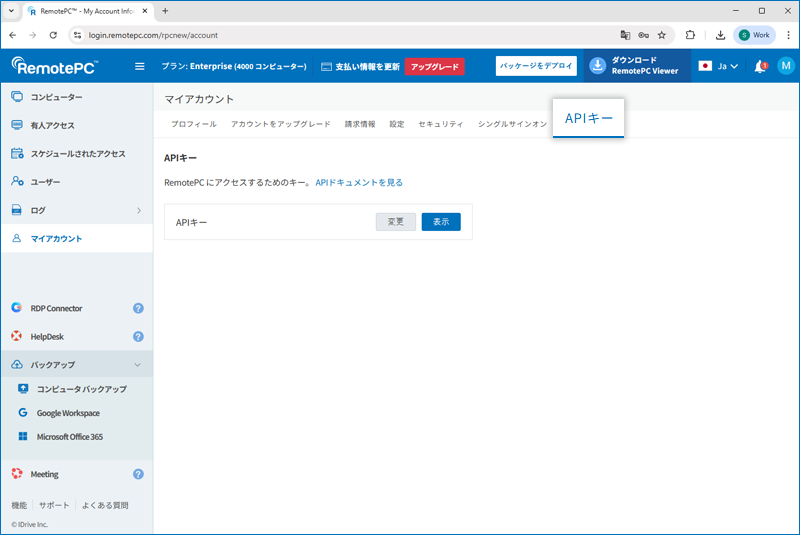This screenshot has height=535, width=800.
Task: Show help for RDP Connector
Action: point(138,308)
